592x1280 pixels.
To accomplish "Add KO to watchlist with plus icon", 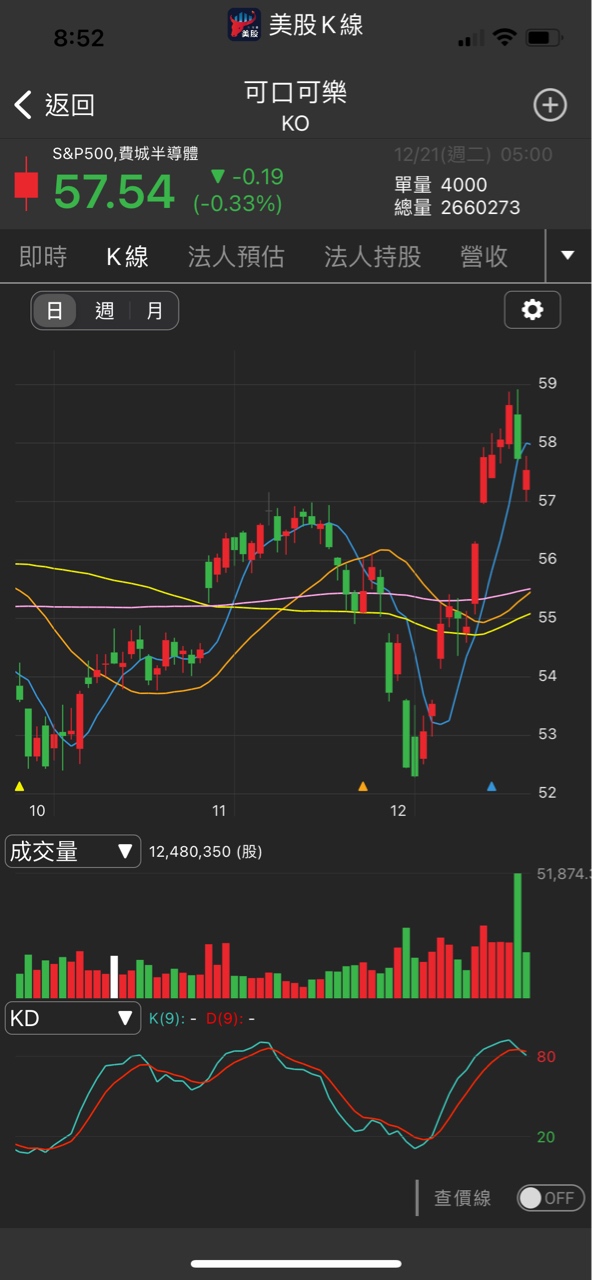I will (550, 105).
